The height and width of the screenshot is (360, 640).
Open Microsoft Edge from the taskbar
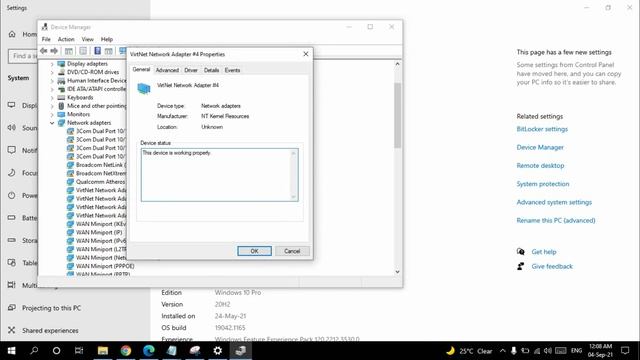click(149, 351)
